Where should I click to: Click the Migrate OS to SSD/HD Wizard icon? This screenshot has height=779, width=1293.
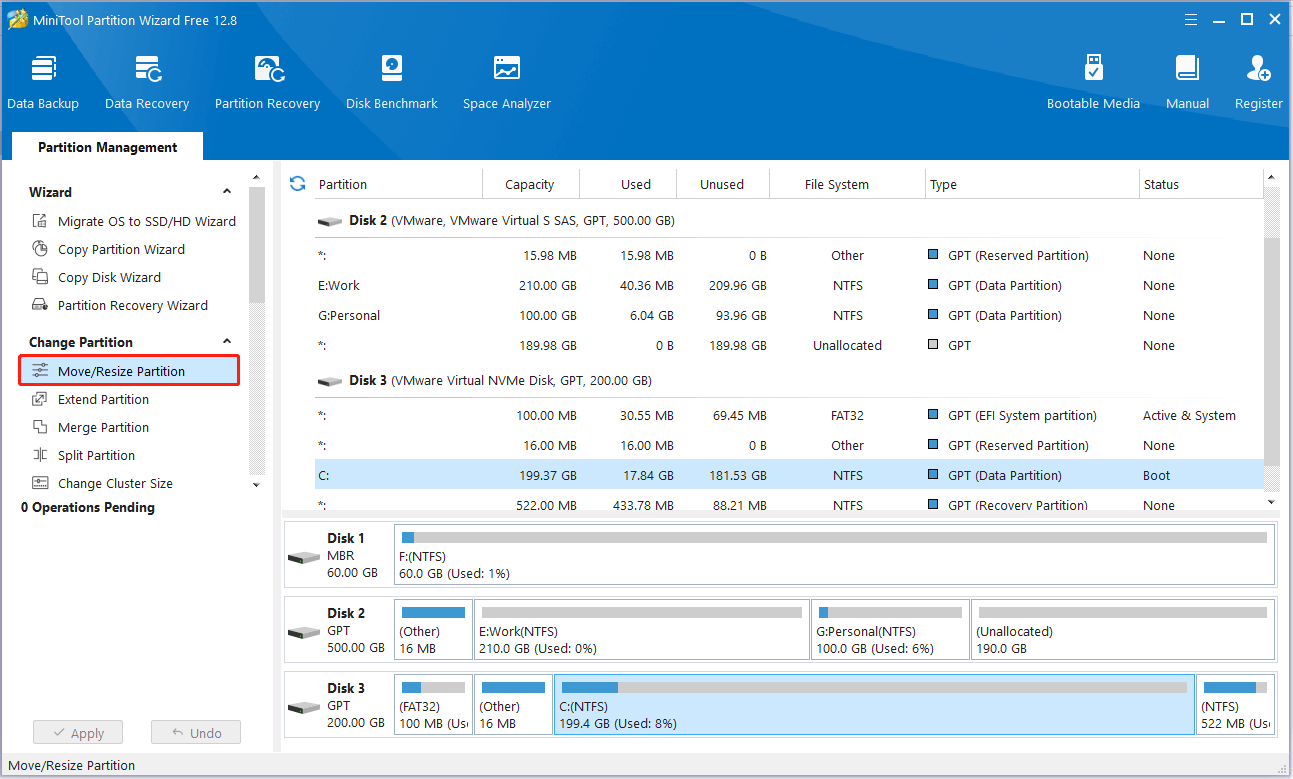(40, 221)
